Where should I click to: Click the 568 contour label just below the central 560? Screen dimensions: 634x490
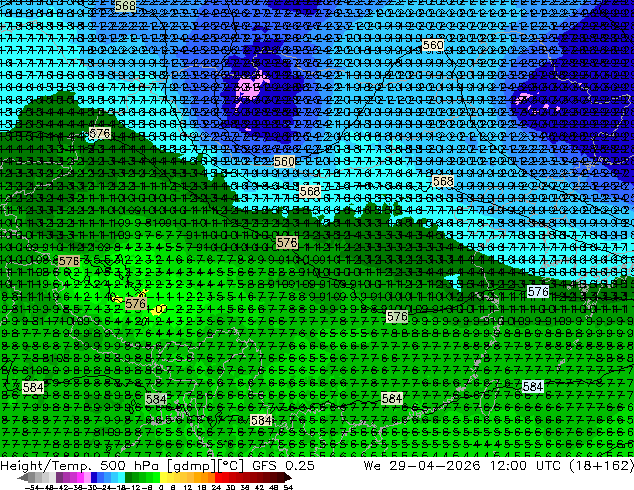click(310, 191)
